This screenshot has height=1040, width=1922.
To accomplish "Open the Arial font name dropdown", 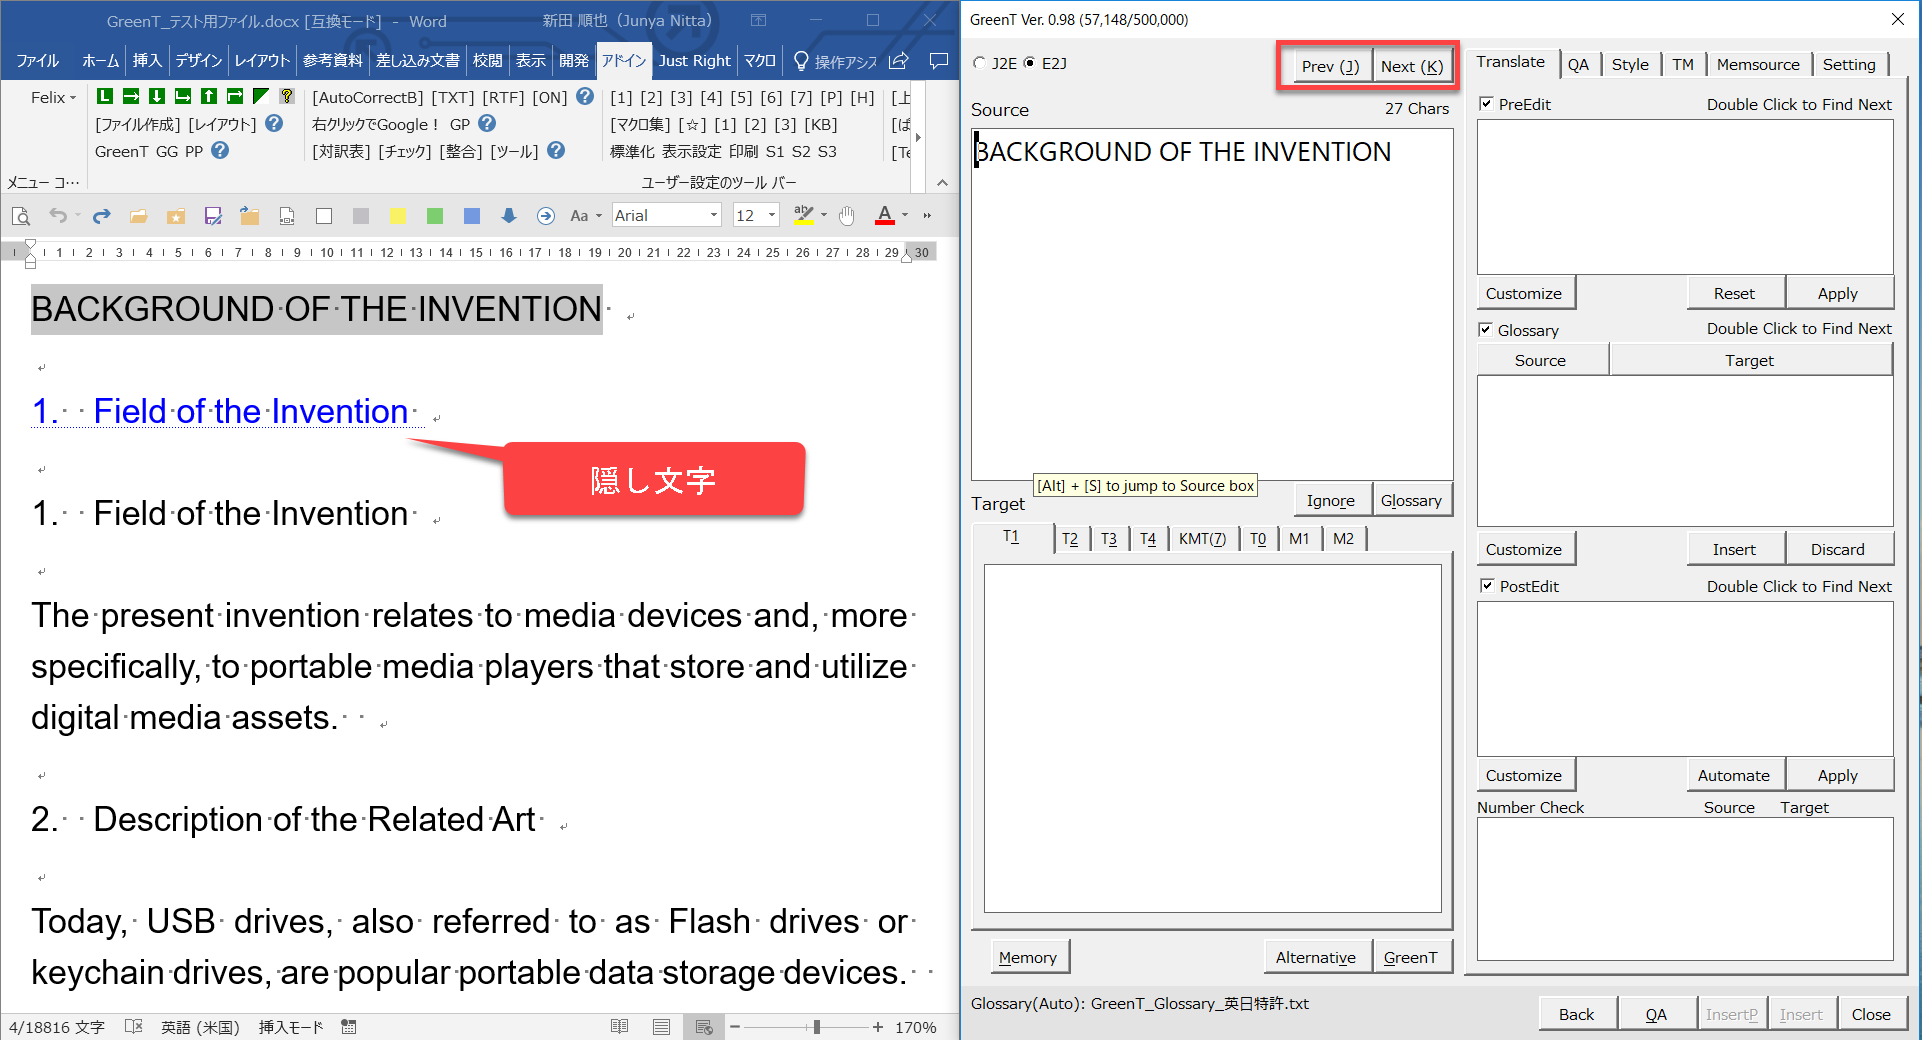I will coord(713,216).
